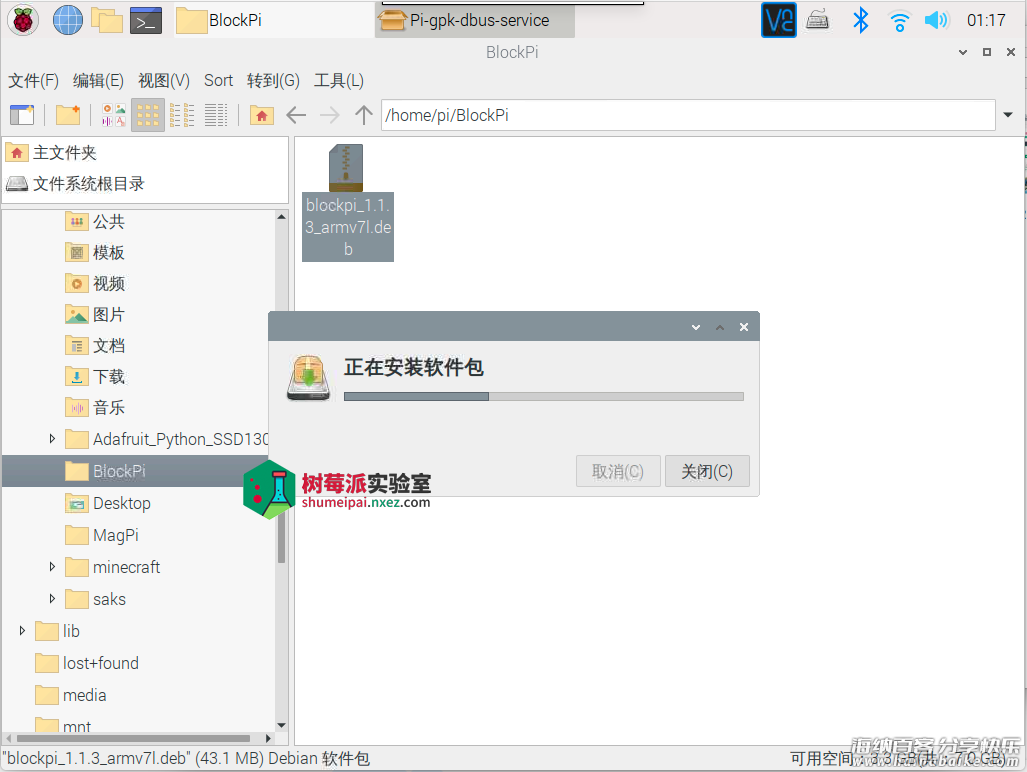Screen dimensions: 1027x772
Task: Click the package installer dialog icon
Action: tap(308, 378)
